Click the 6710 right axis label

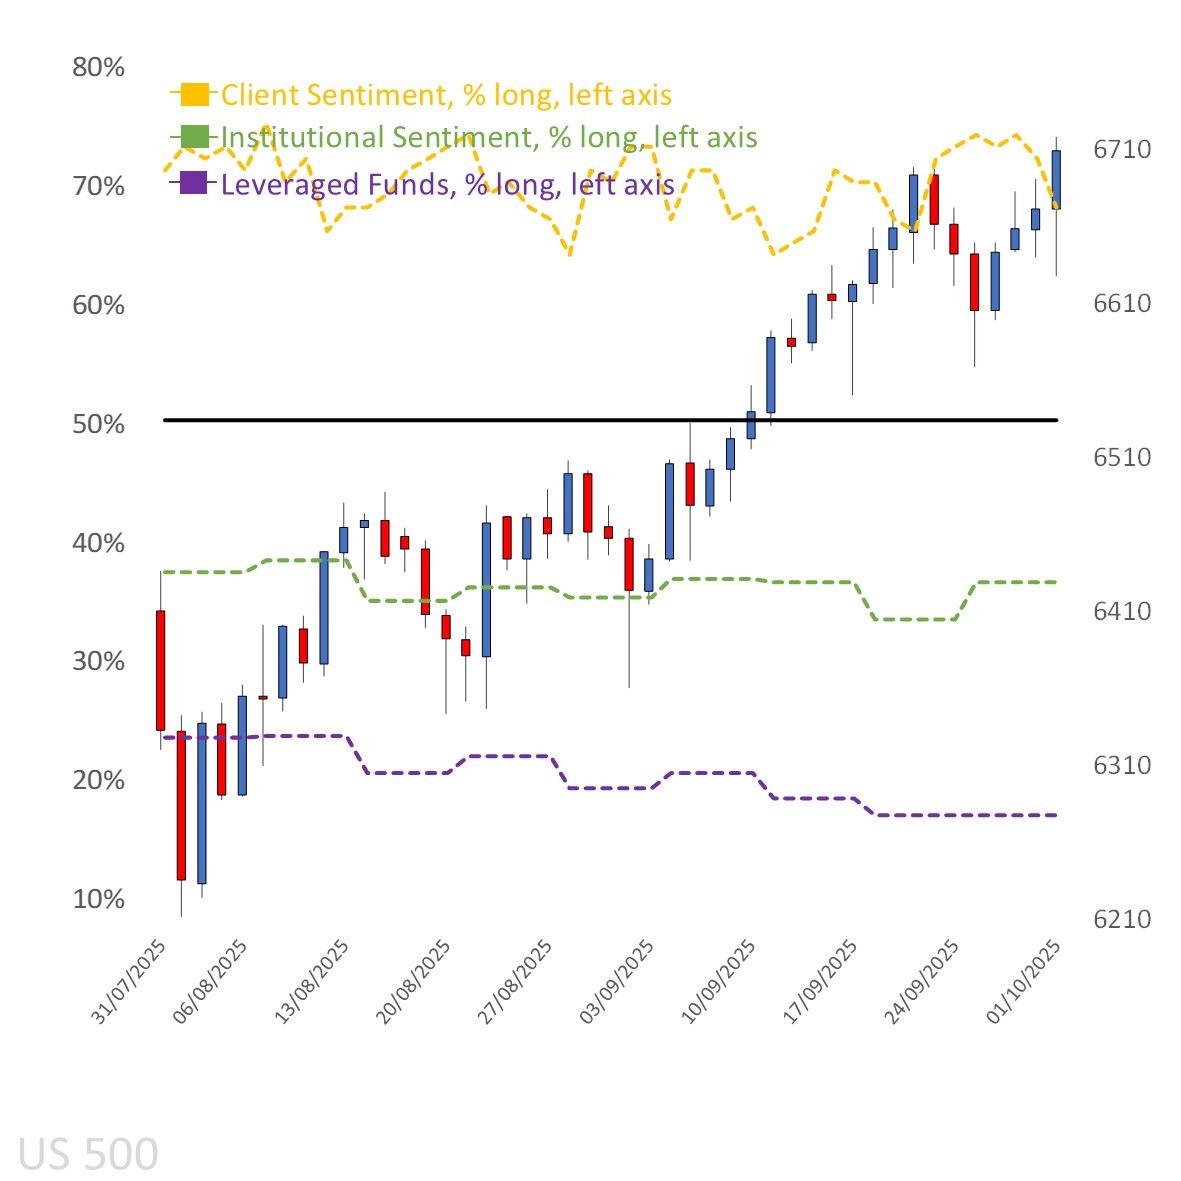pos(1122,149)
